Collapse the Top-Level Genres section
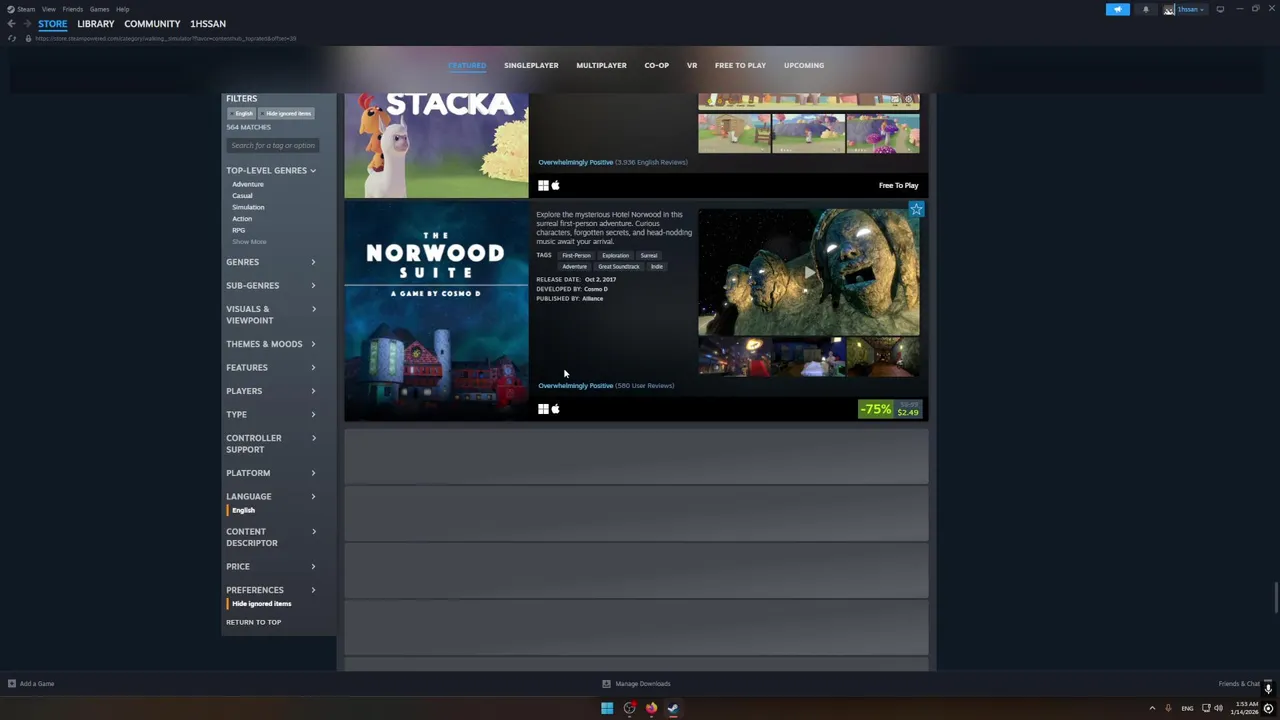 point(271,171)
